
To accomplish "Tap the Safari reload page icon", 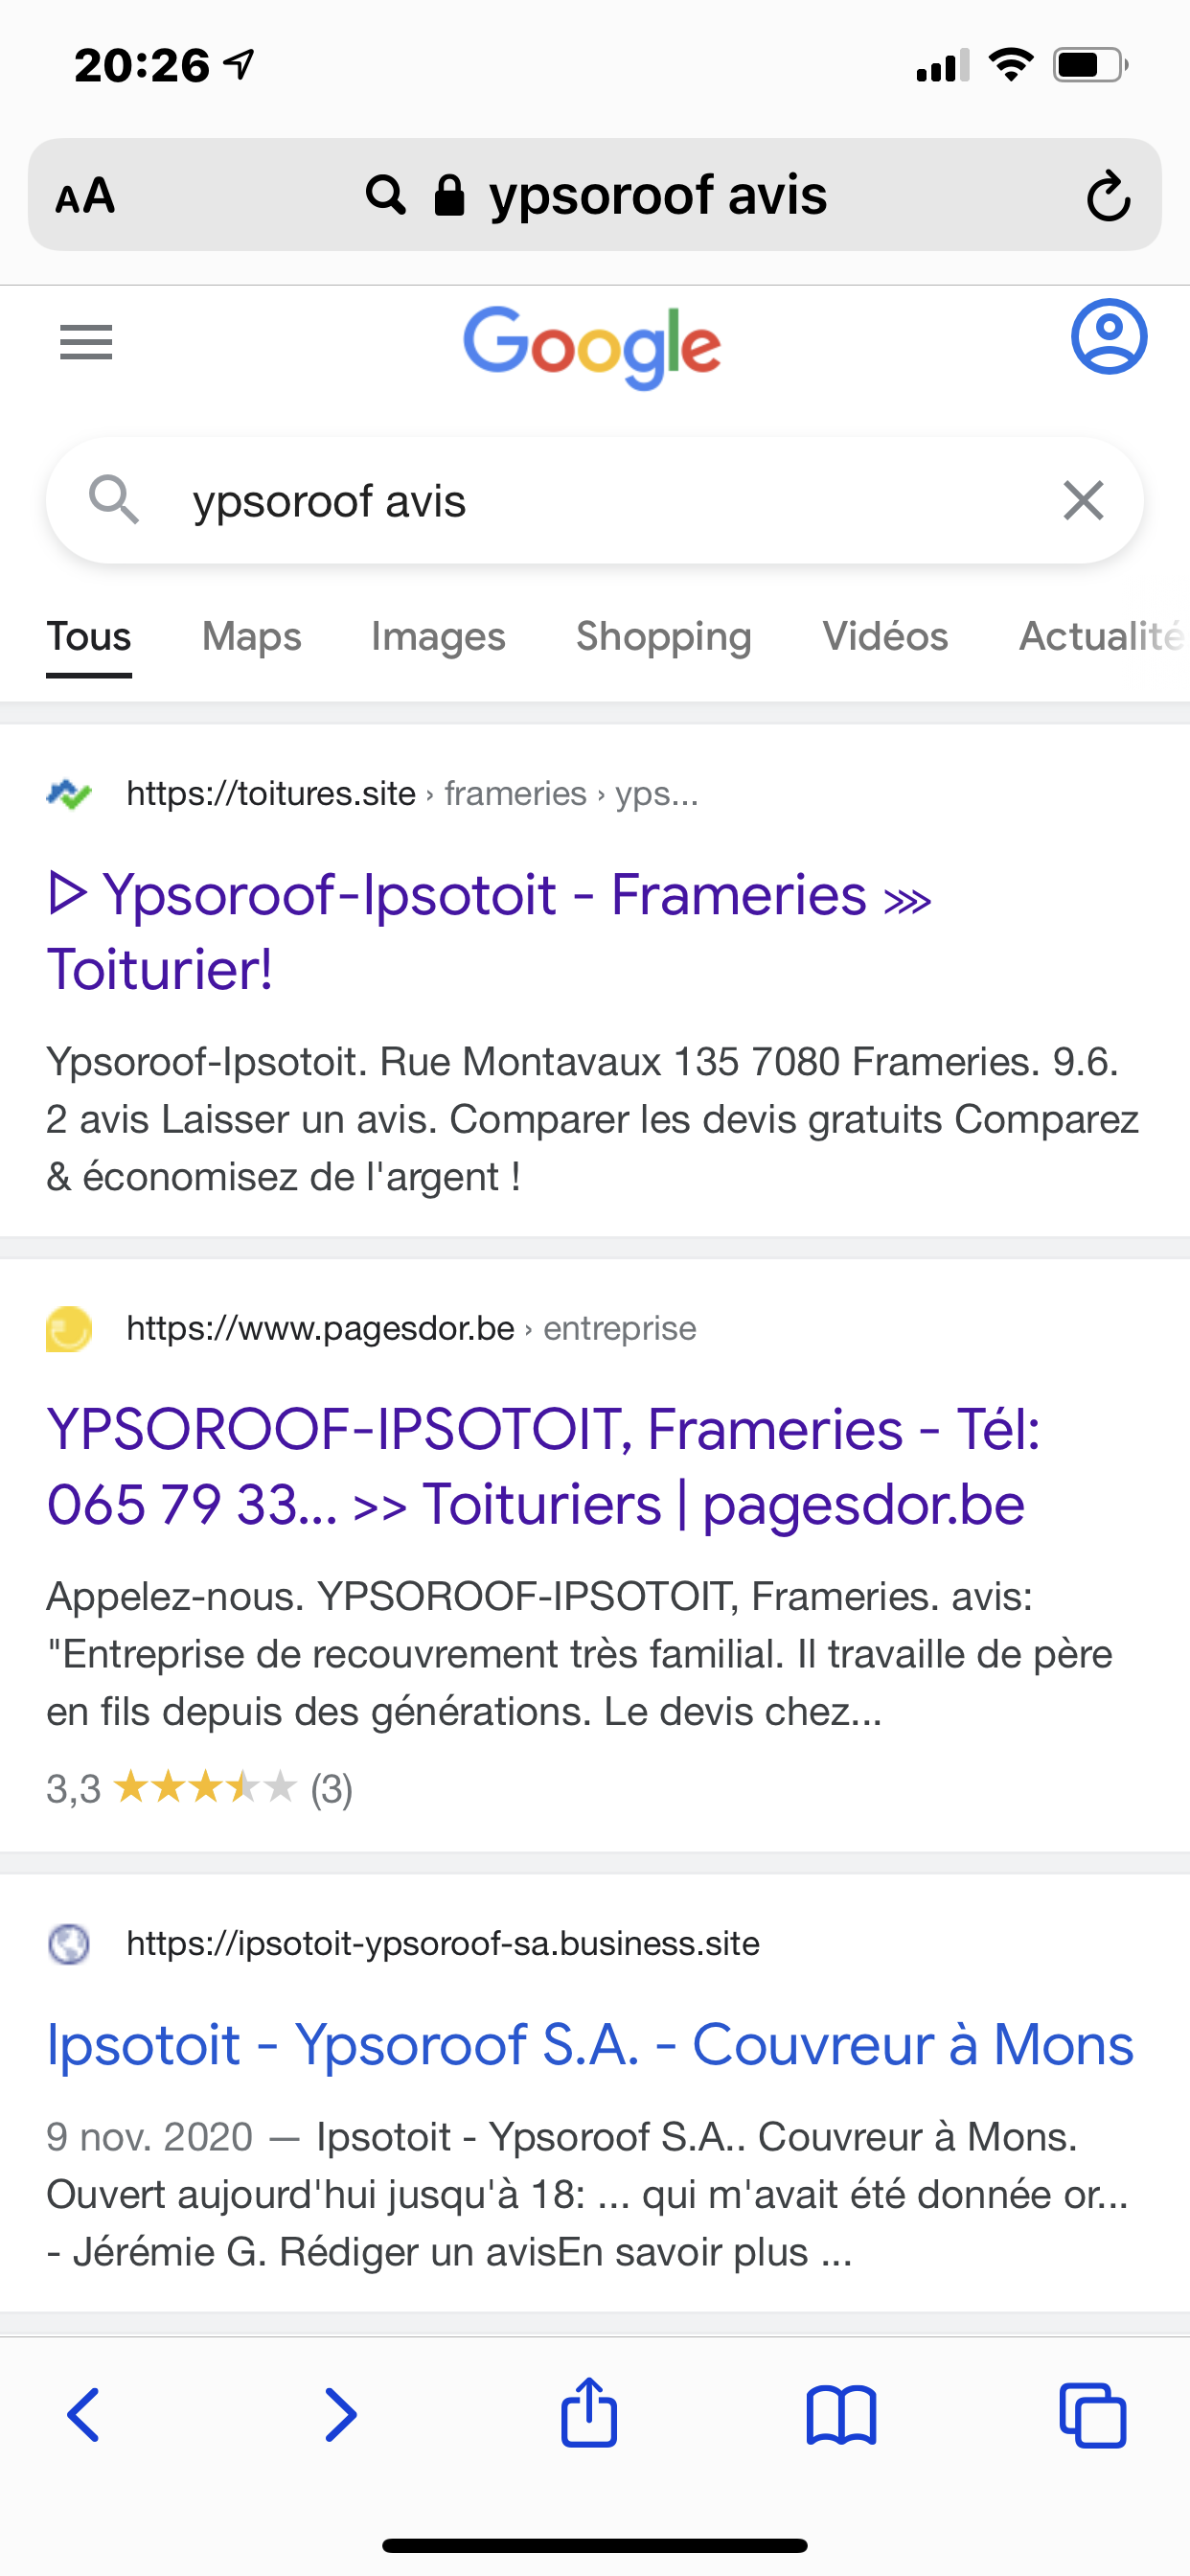I will point(1108,196).
